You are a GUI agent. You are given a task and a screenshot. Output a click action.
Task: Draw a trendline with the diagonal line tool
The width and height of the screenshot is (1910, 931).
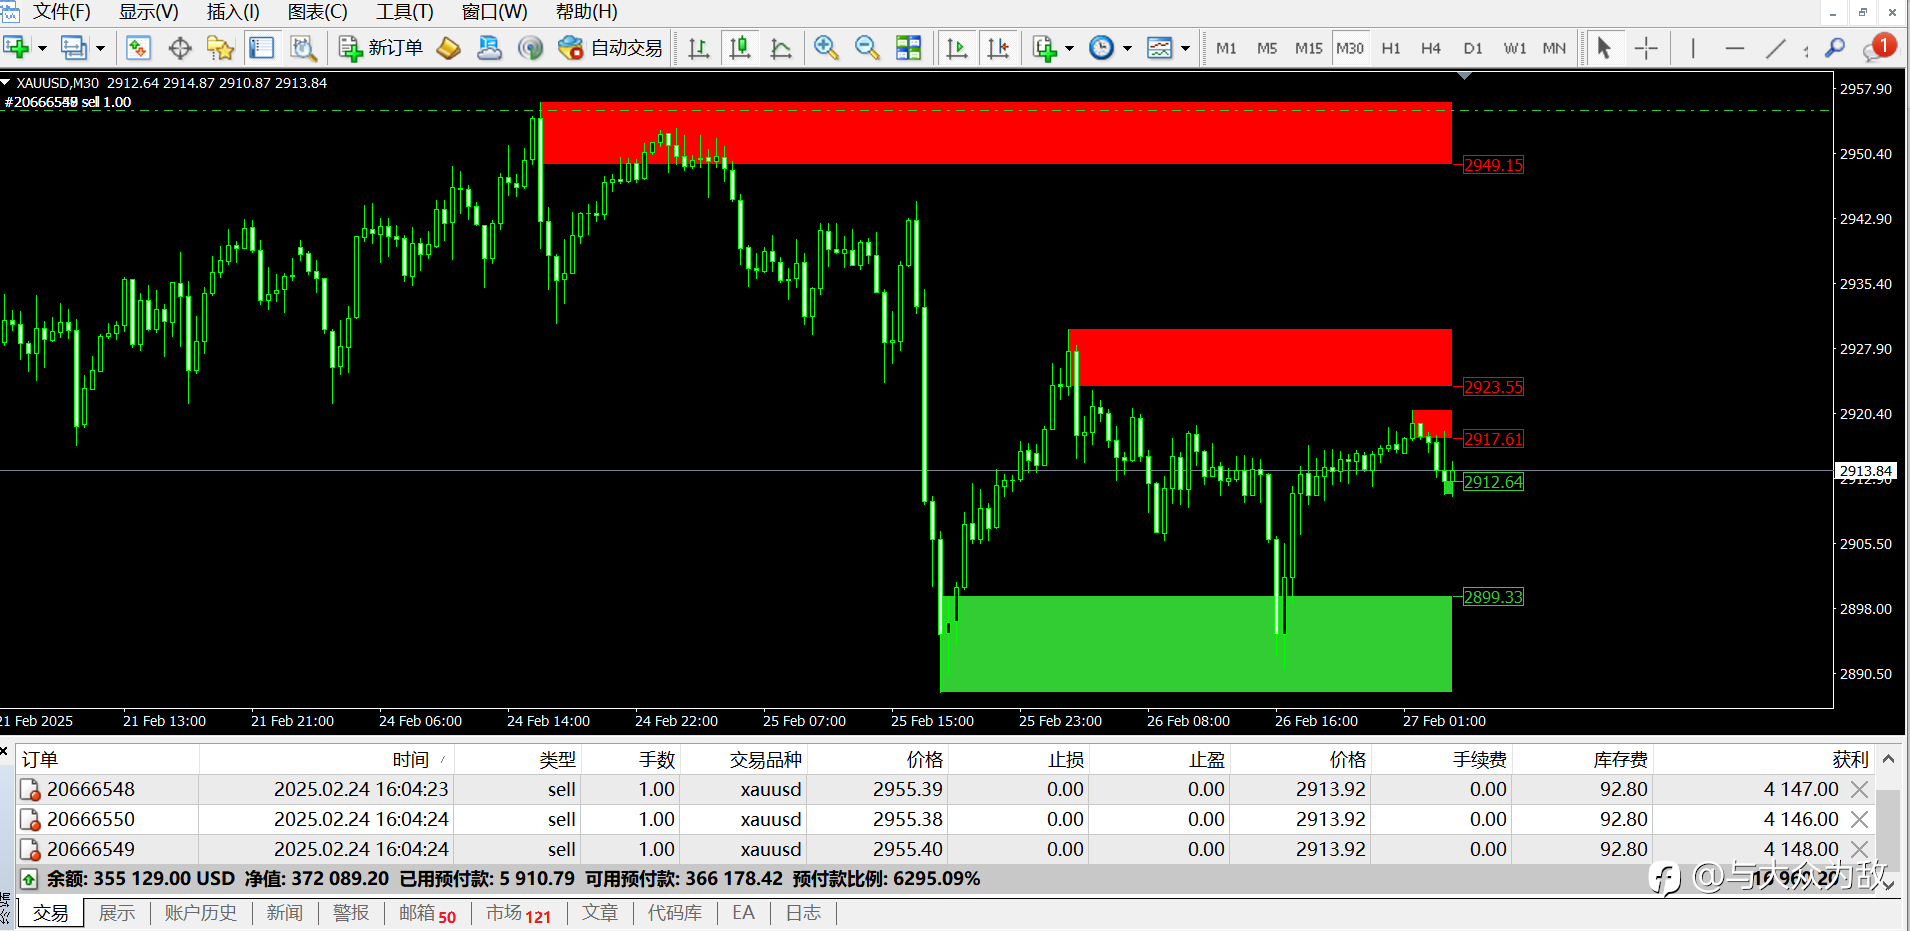1775,48
